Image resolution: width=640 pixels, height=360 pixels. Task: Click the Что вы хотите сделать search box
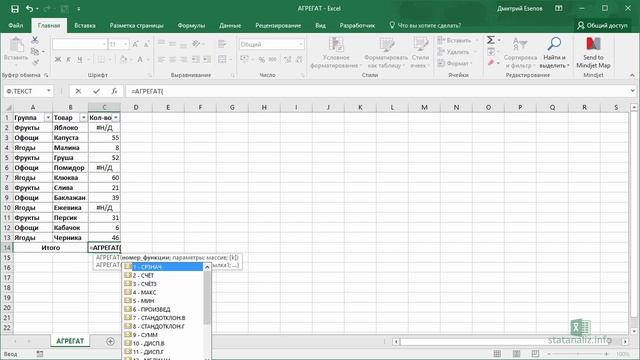[425, 25]
